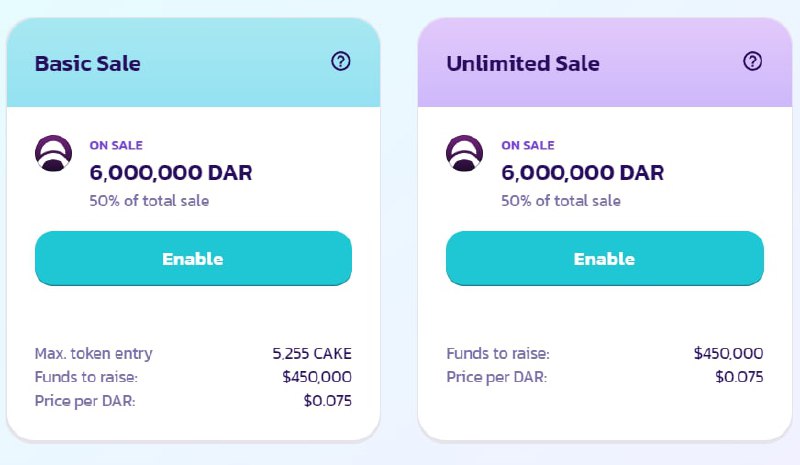Open the Basic Sale help question icon
The width and height of the screenshot is (800, 465).
(341, 62)
